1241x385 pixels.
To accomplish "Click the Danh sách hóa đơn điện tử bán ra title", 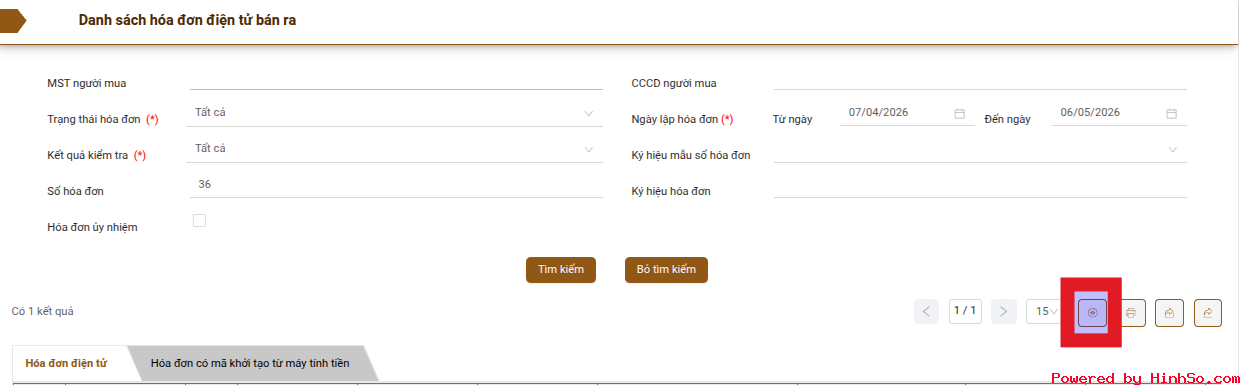I will [187, 20].
